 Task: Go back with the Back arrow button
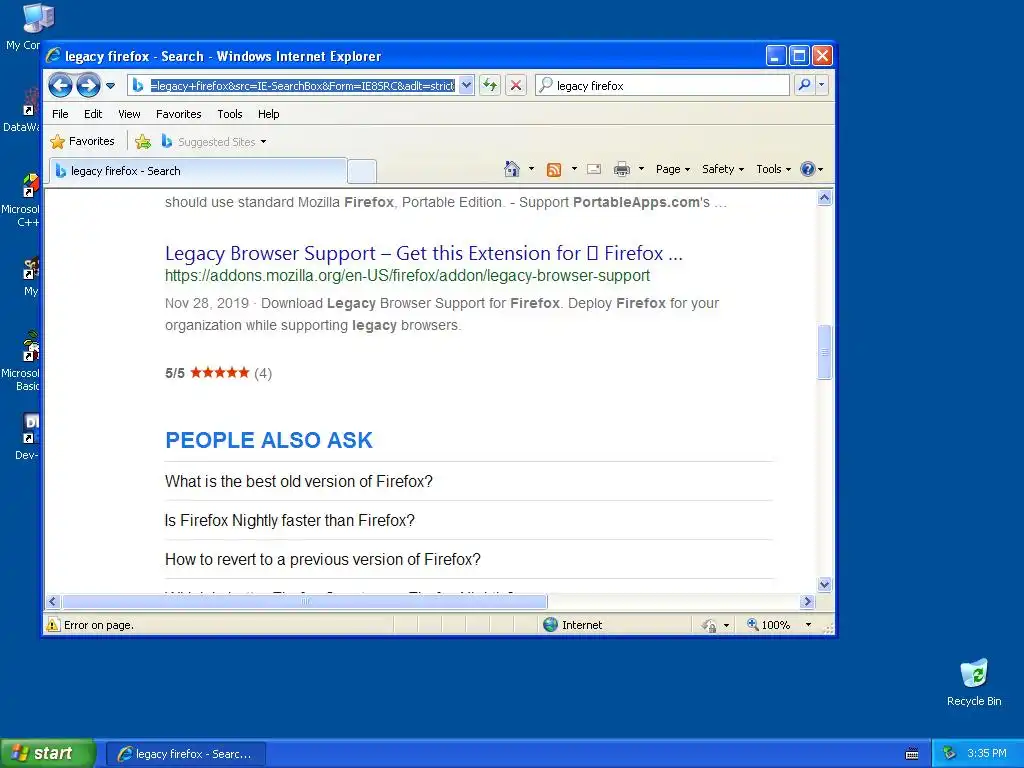(x=60, y=85)
